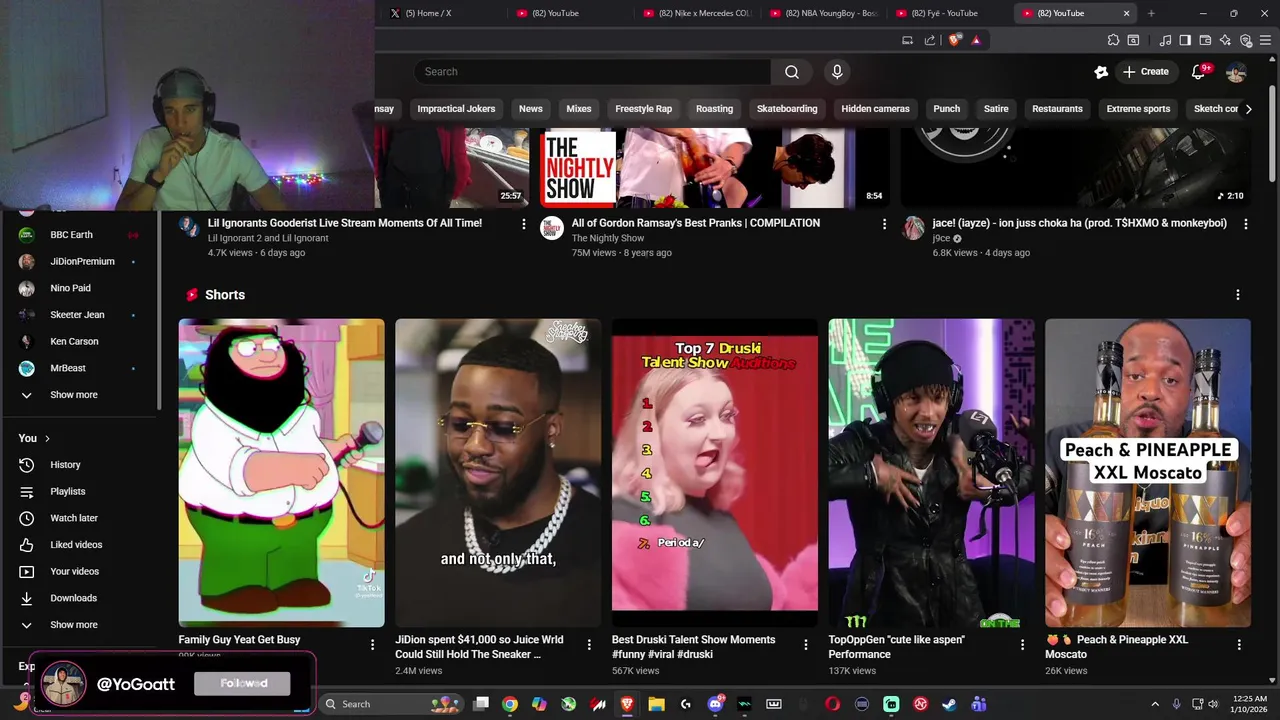Screen dimensions: 1280x720
Task: Open File Explorer from the taskbar
Action: 656,704
